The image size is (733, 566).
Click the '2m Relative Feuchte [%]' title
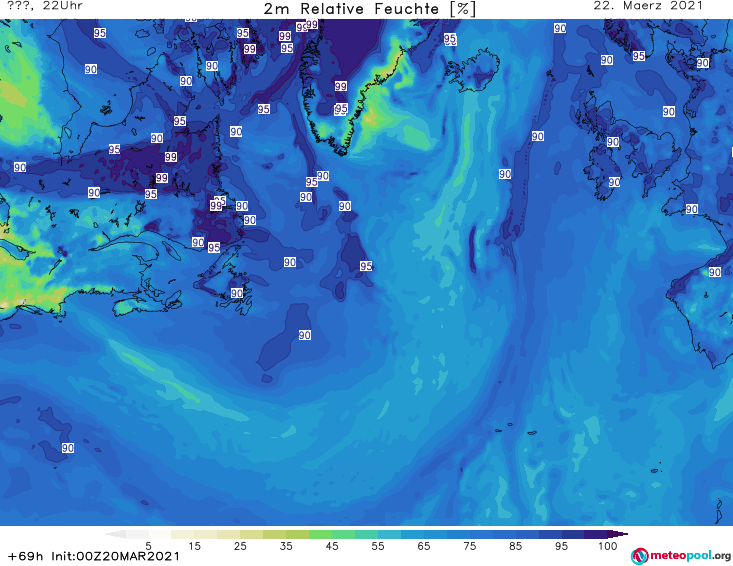369,9
